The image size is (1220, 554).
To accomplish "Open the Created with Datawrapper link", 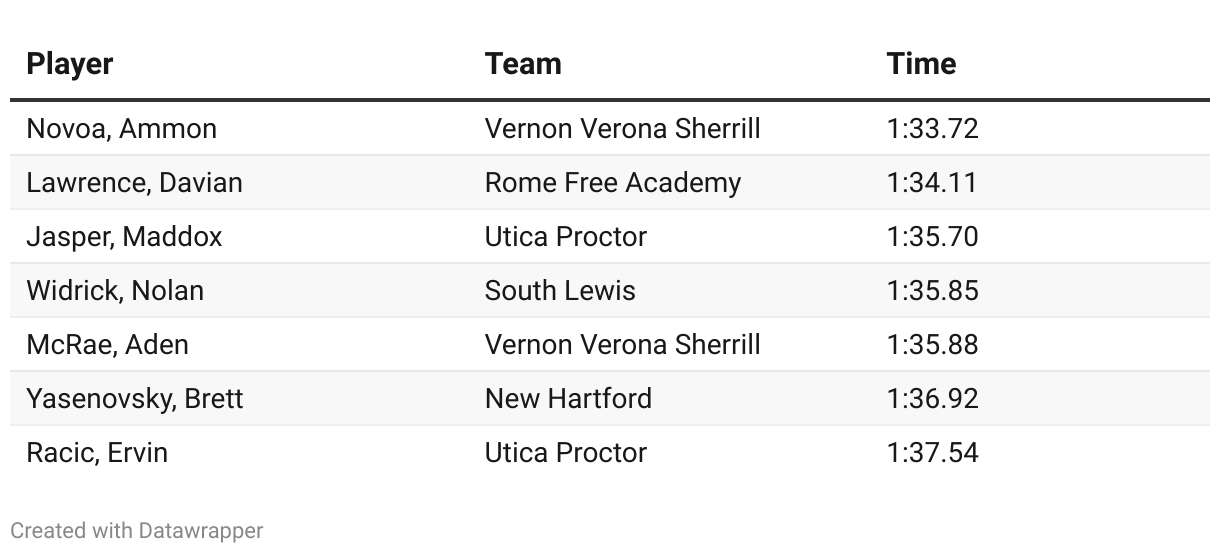I will pyautogui.click(x=137, y=530).
